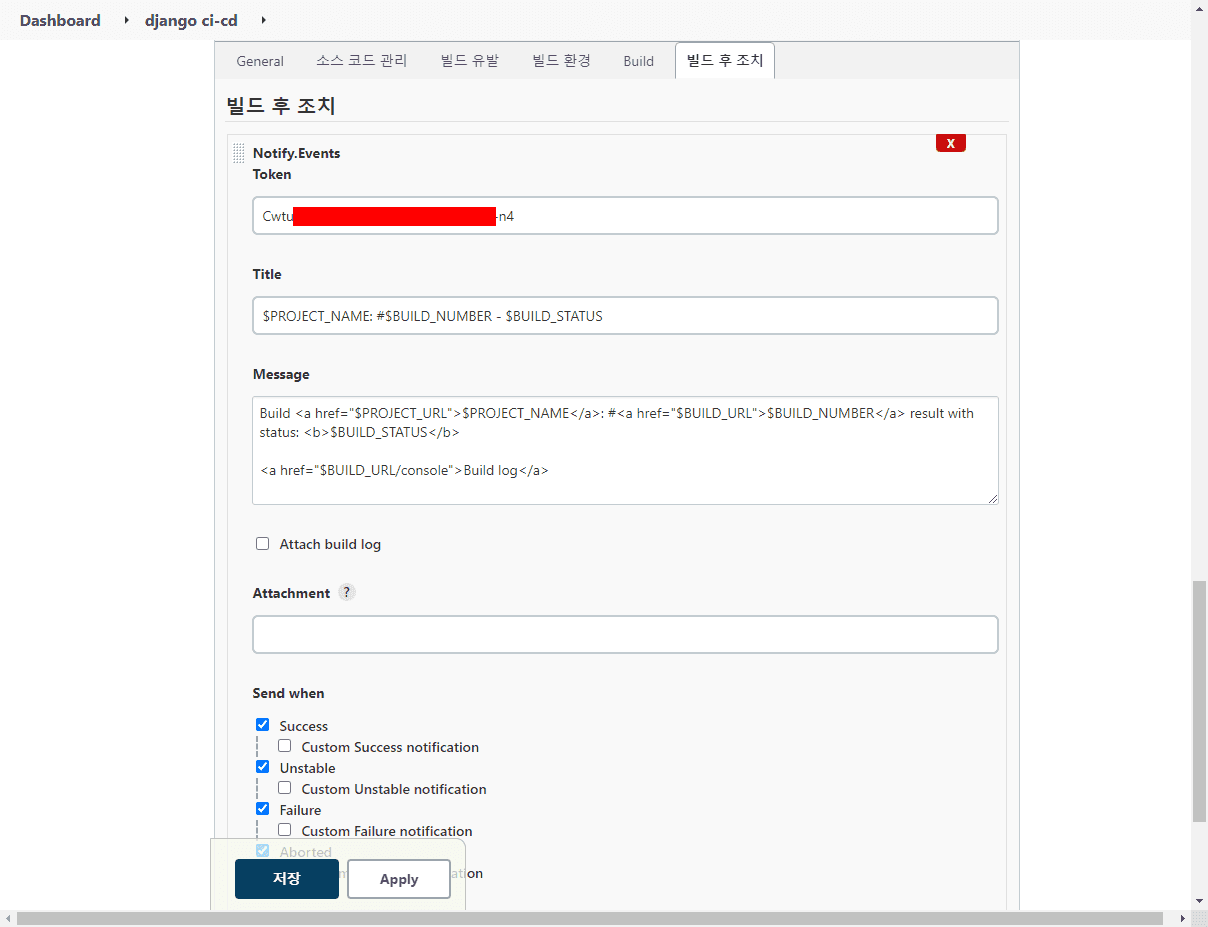Go to the Dashboard breadcrumb link
The image size is (1208, 927).
tap(60, 20)
